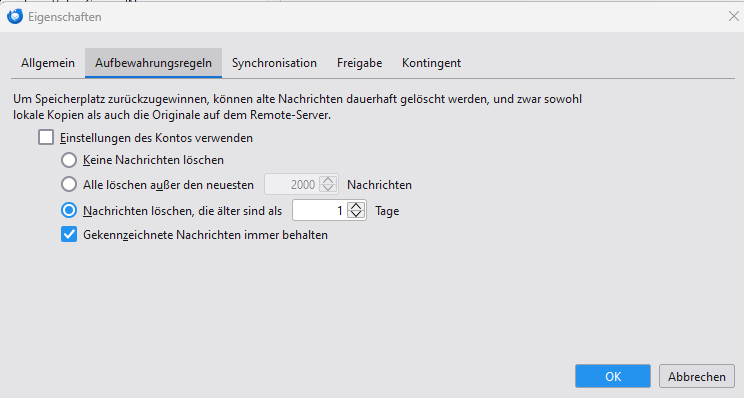Viewport: 744px width, 398px height.
Task: Select the Aufbewahrungsregeln tab
Action: point(153,63)
